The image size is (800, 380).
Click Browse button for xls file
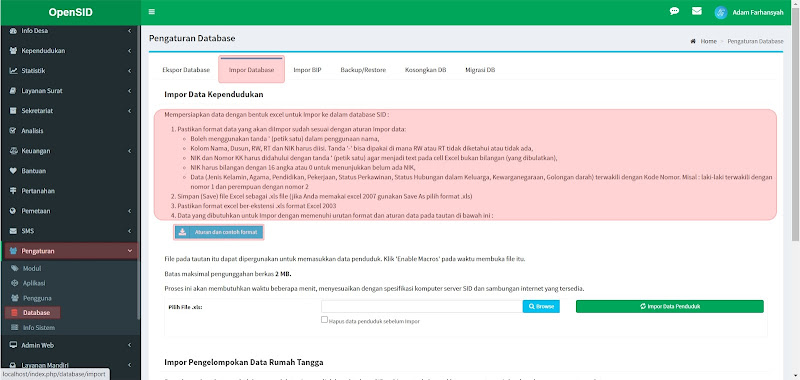pos(541,306)
